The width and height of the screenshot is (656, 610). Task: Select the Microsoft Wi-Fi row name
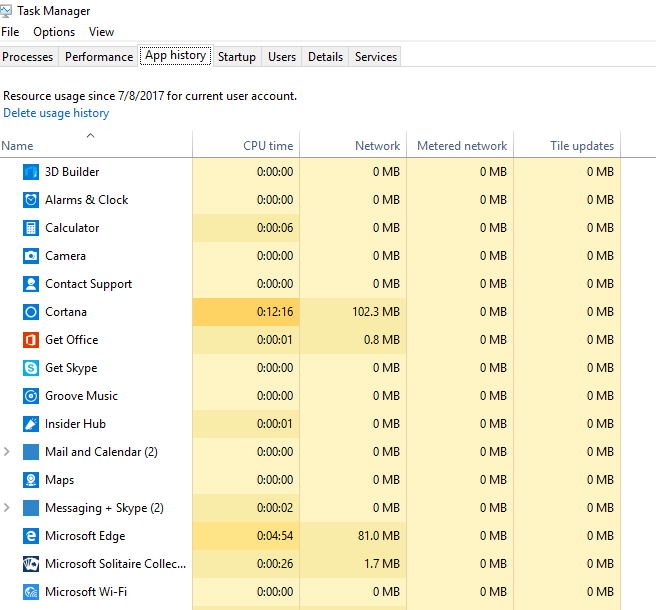point(86,592)
